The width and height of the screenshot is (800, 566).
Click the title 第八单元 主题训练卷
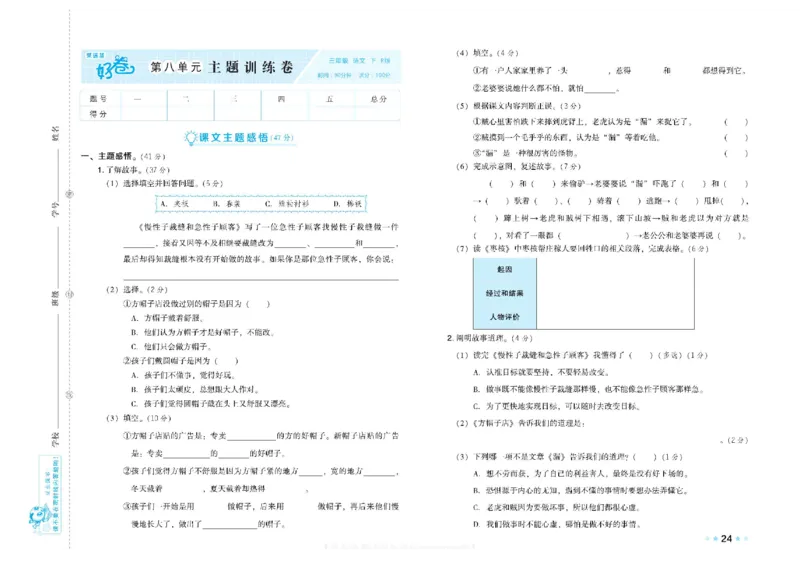click(222, 67)
